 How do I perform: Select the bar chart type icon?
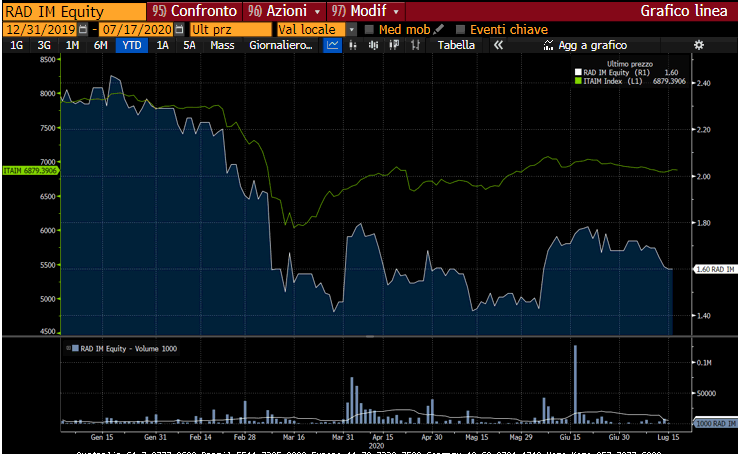(353, 45)
